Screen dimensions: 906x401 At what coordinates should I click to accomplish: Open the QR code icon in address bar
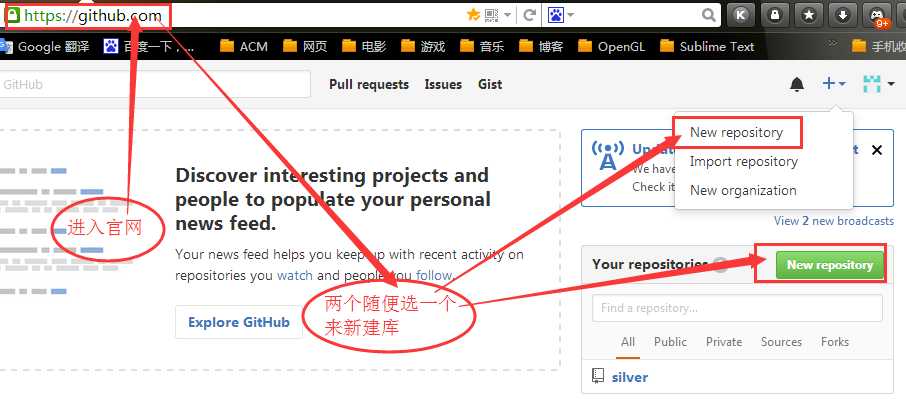click(491, 15)
